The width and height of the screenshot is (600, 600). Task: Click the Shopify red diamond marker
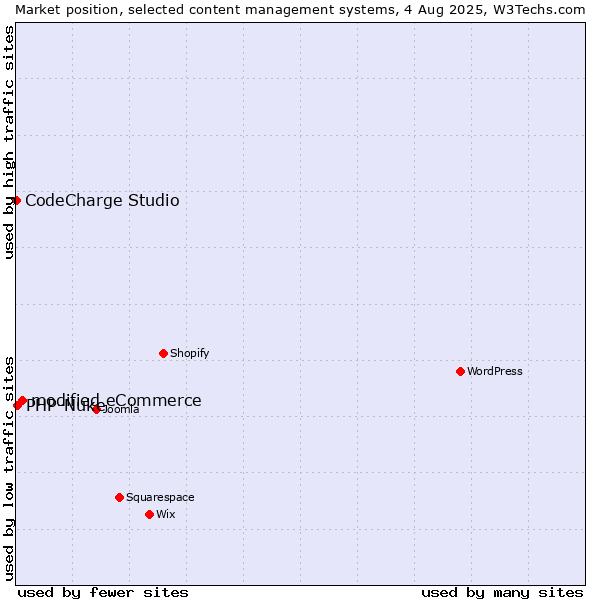163,353
